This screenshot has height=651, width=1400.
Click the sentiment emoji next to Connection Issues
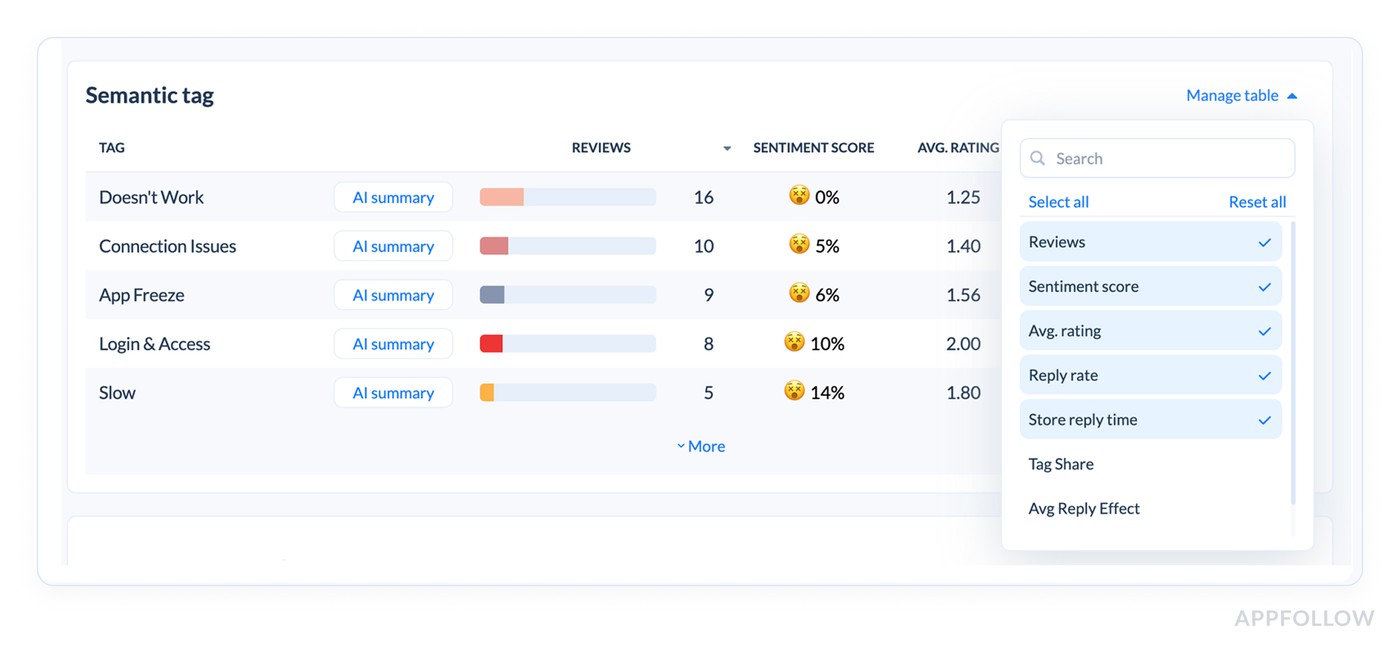point(795,246)
